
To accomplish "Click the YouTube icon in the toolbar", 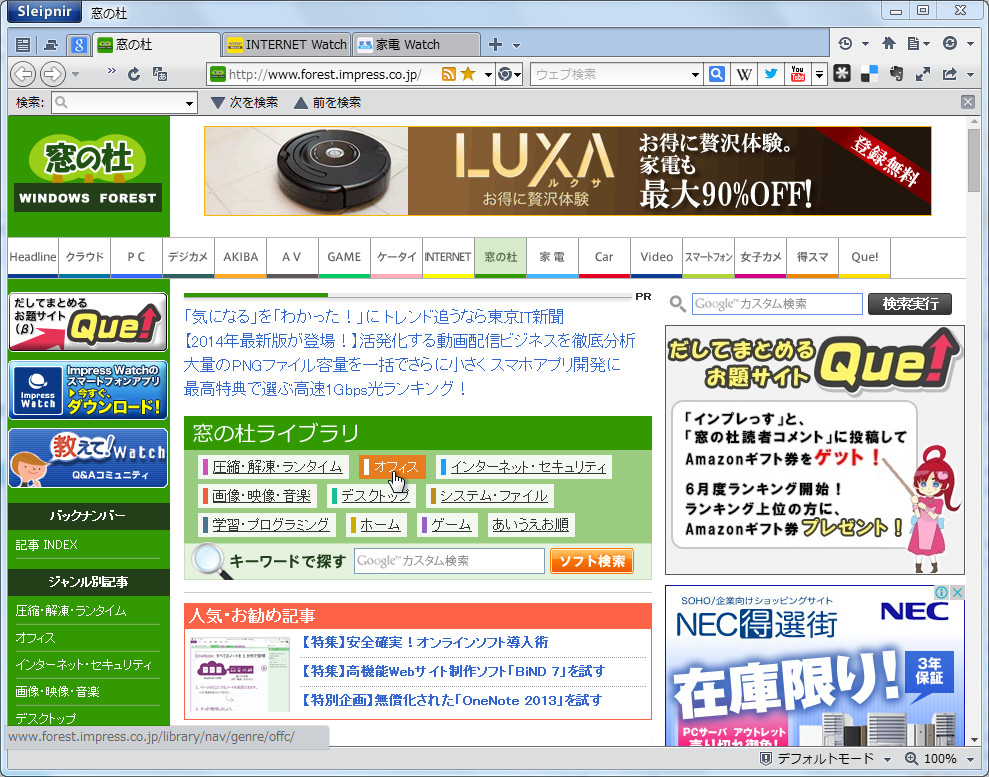I will 797,73.
